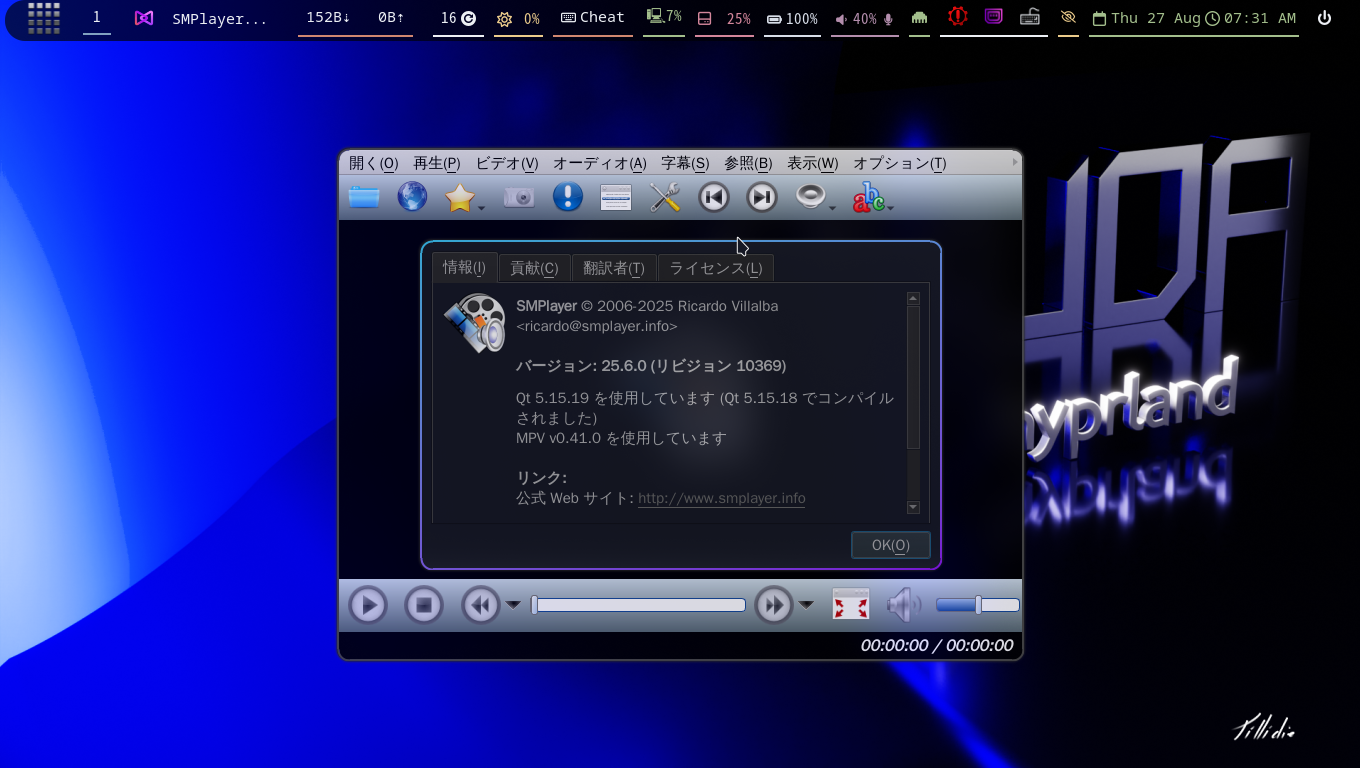Image resolution: width=1360 pixels, height=768 pixels.
Task: Click the Cheat keyboard entry in top bar
Action: [593, 18]
